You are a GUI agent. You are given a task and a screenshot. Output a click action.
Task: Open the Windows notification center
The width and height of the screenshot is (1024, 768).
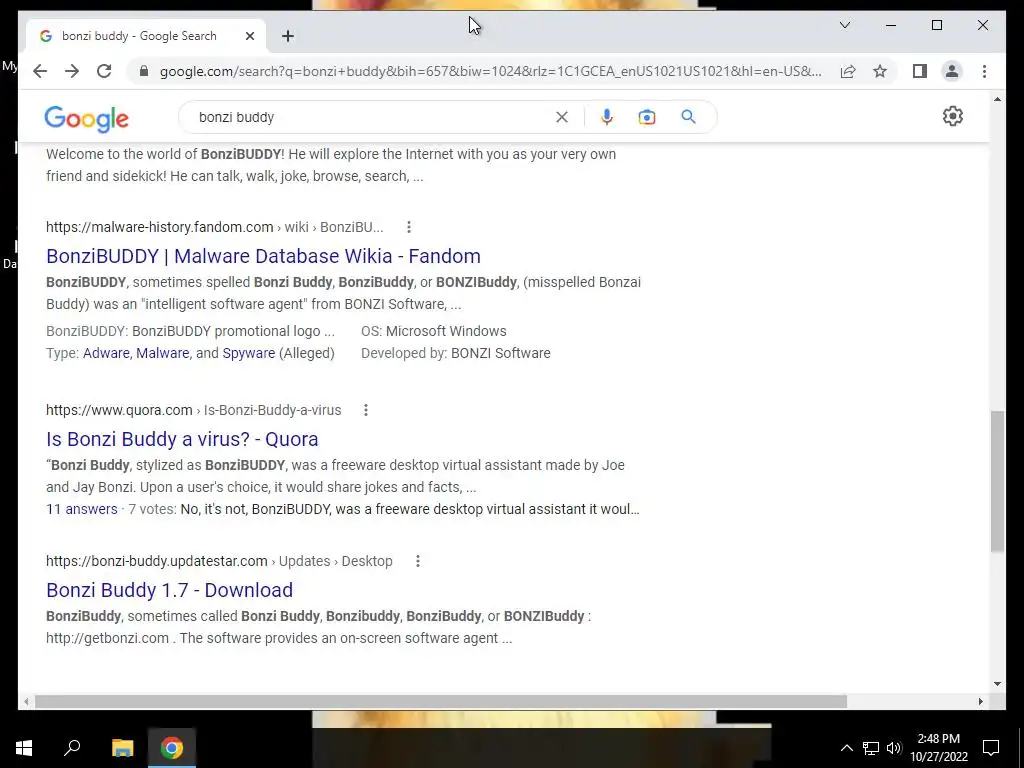tap(991, 748)
